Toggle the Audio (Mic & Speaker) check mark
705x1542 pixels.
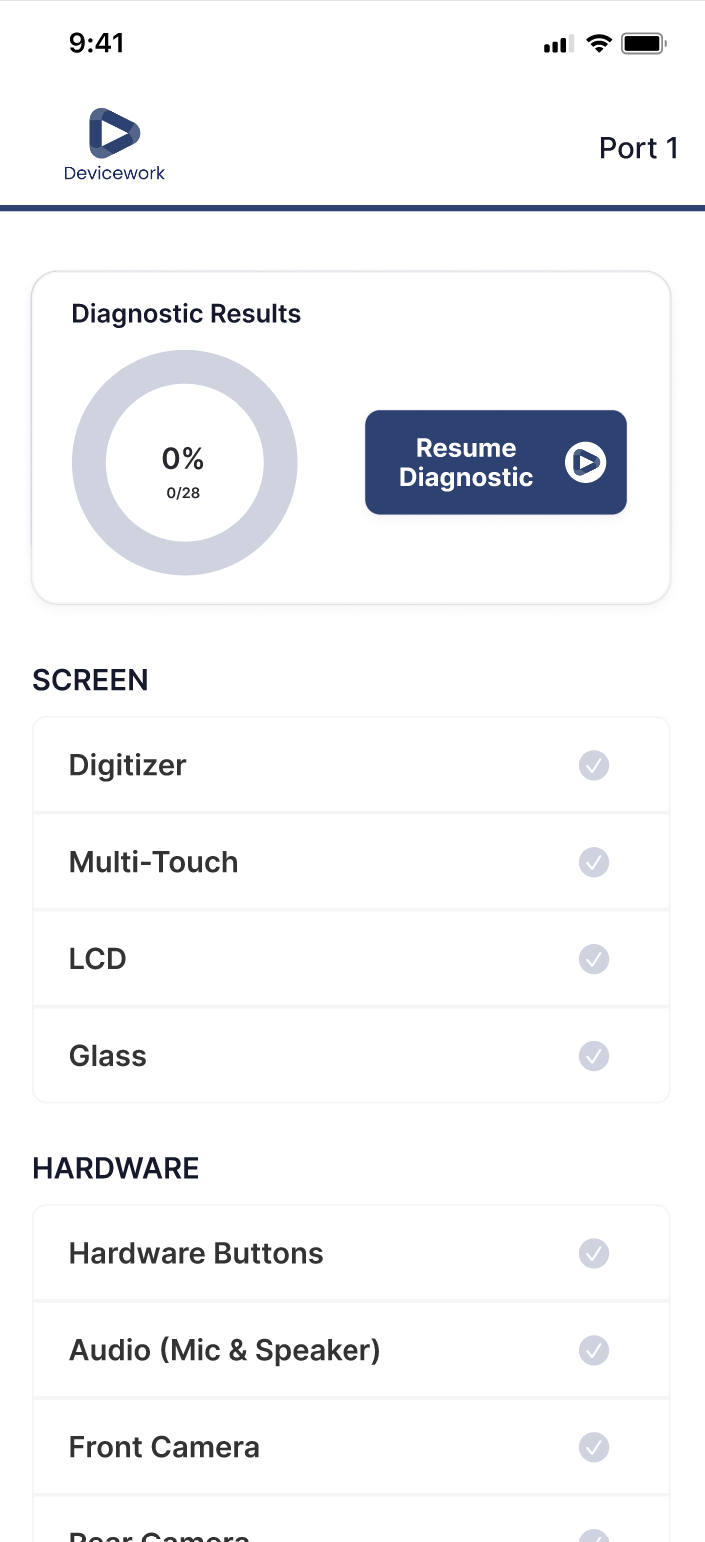(x=594, y=1350)
